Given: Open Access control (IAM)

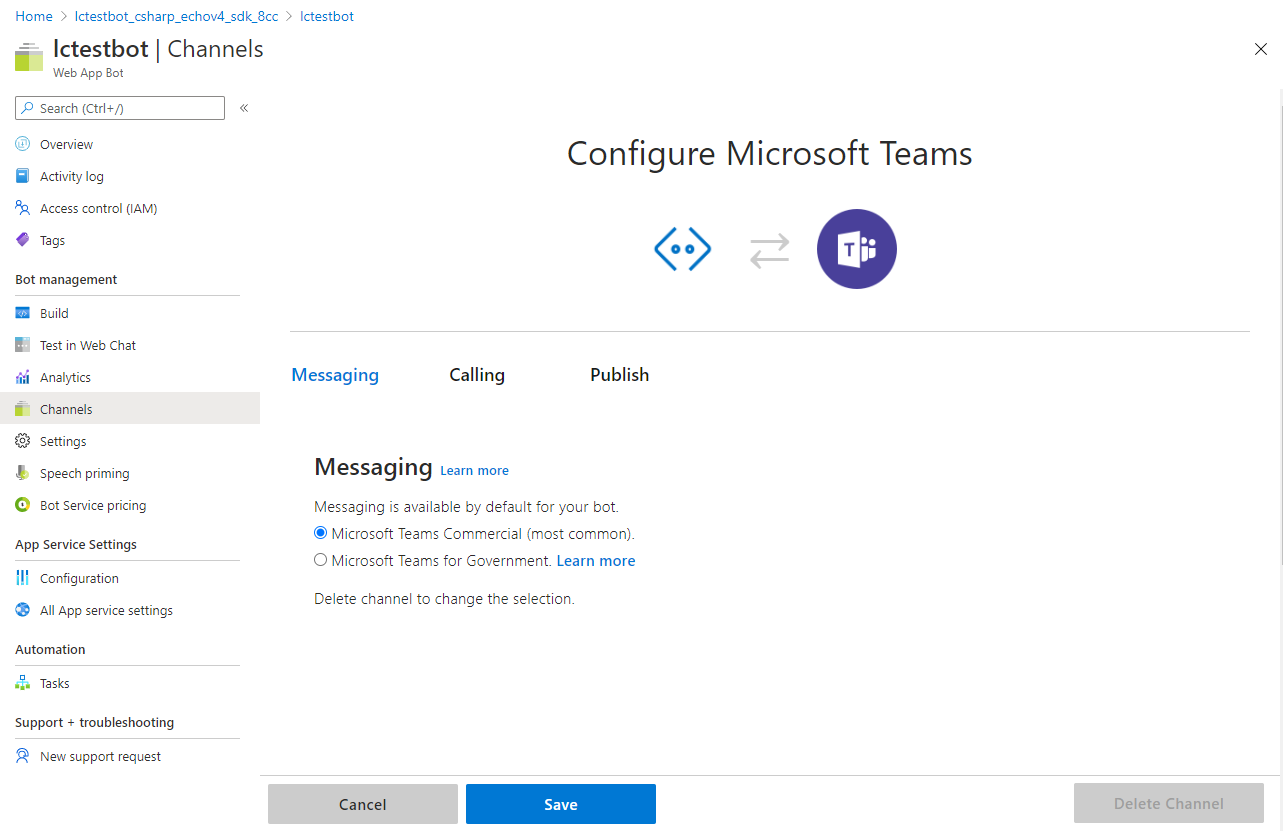Looking at the screenshot, I should tap(98, 208).
